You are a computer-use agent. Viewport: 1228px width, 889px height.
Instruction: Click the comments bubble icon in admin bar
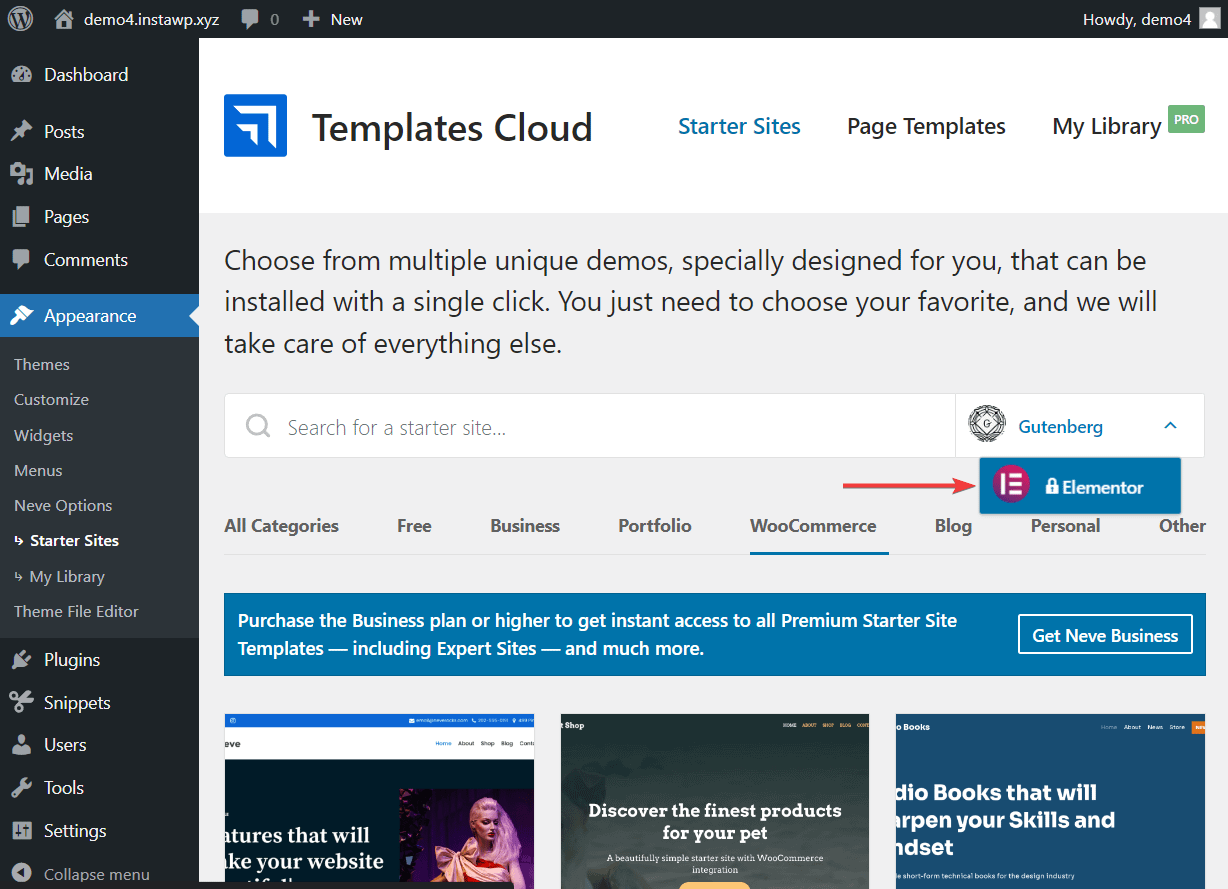click(251, 19)
